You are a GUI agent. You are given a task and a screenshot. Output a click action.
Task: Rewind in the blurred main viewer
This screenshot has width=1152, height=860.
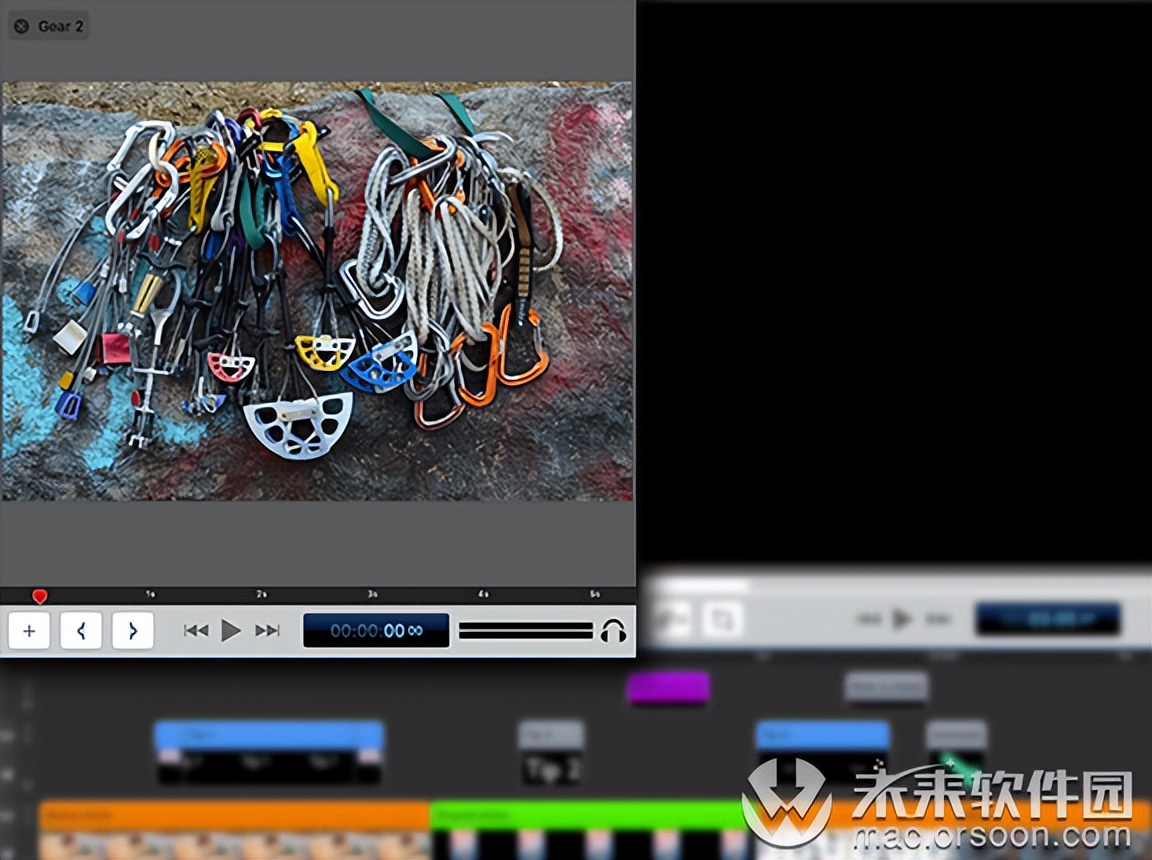868,619
